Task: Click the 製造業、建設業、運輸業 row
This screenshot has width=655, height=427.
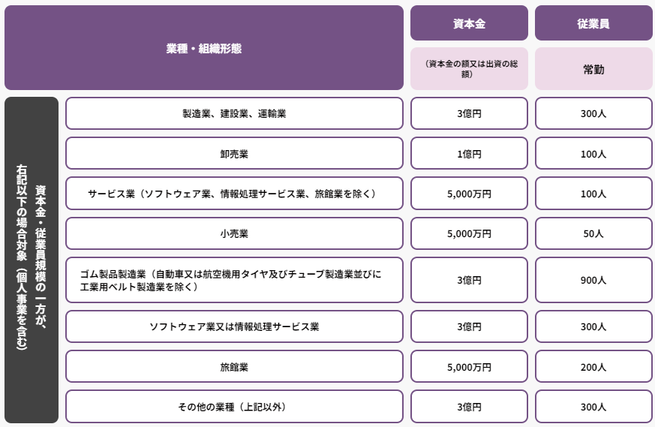Action: (234, 114)
